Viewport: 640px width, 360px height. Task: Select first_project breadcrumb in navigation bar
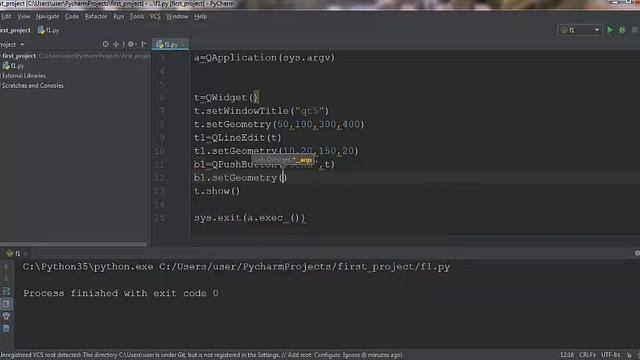click(x=15, y=30)
